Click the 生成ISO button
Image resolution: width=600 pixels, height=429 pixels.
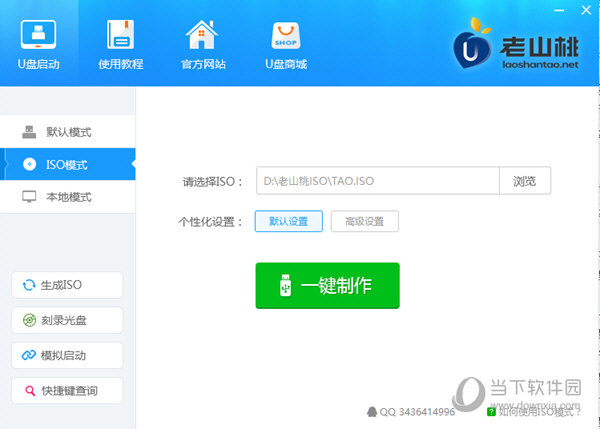click(67, 285)
